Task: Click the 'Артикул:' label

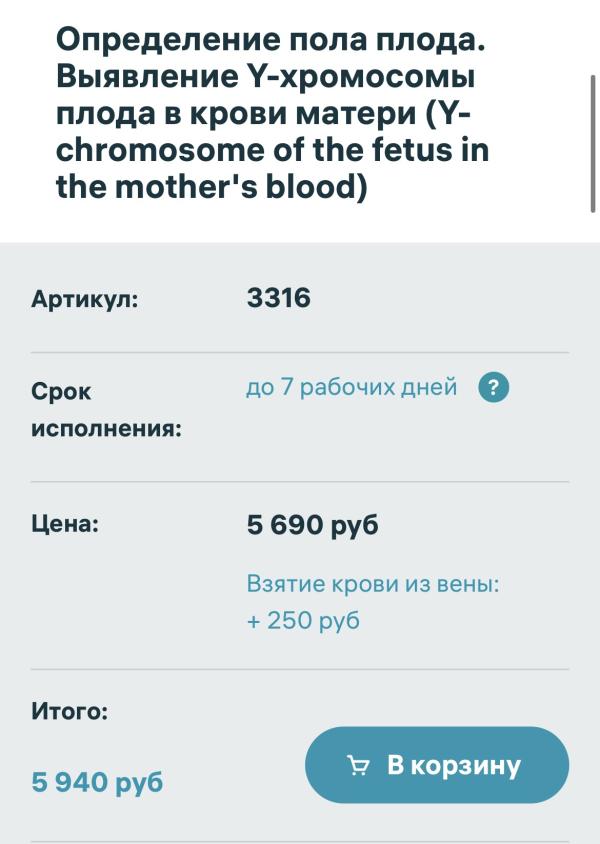Action: click(84, 299)
